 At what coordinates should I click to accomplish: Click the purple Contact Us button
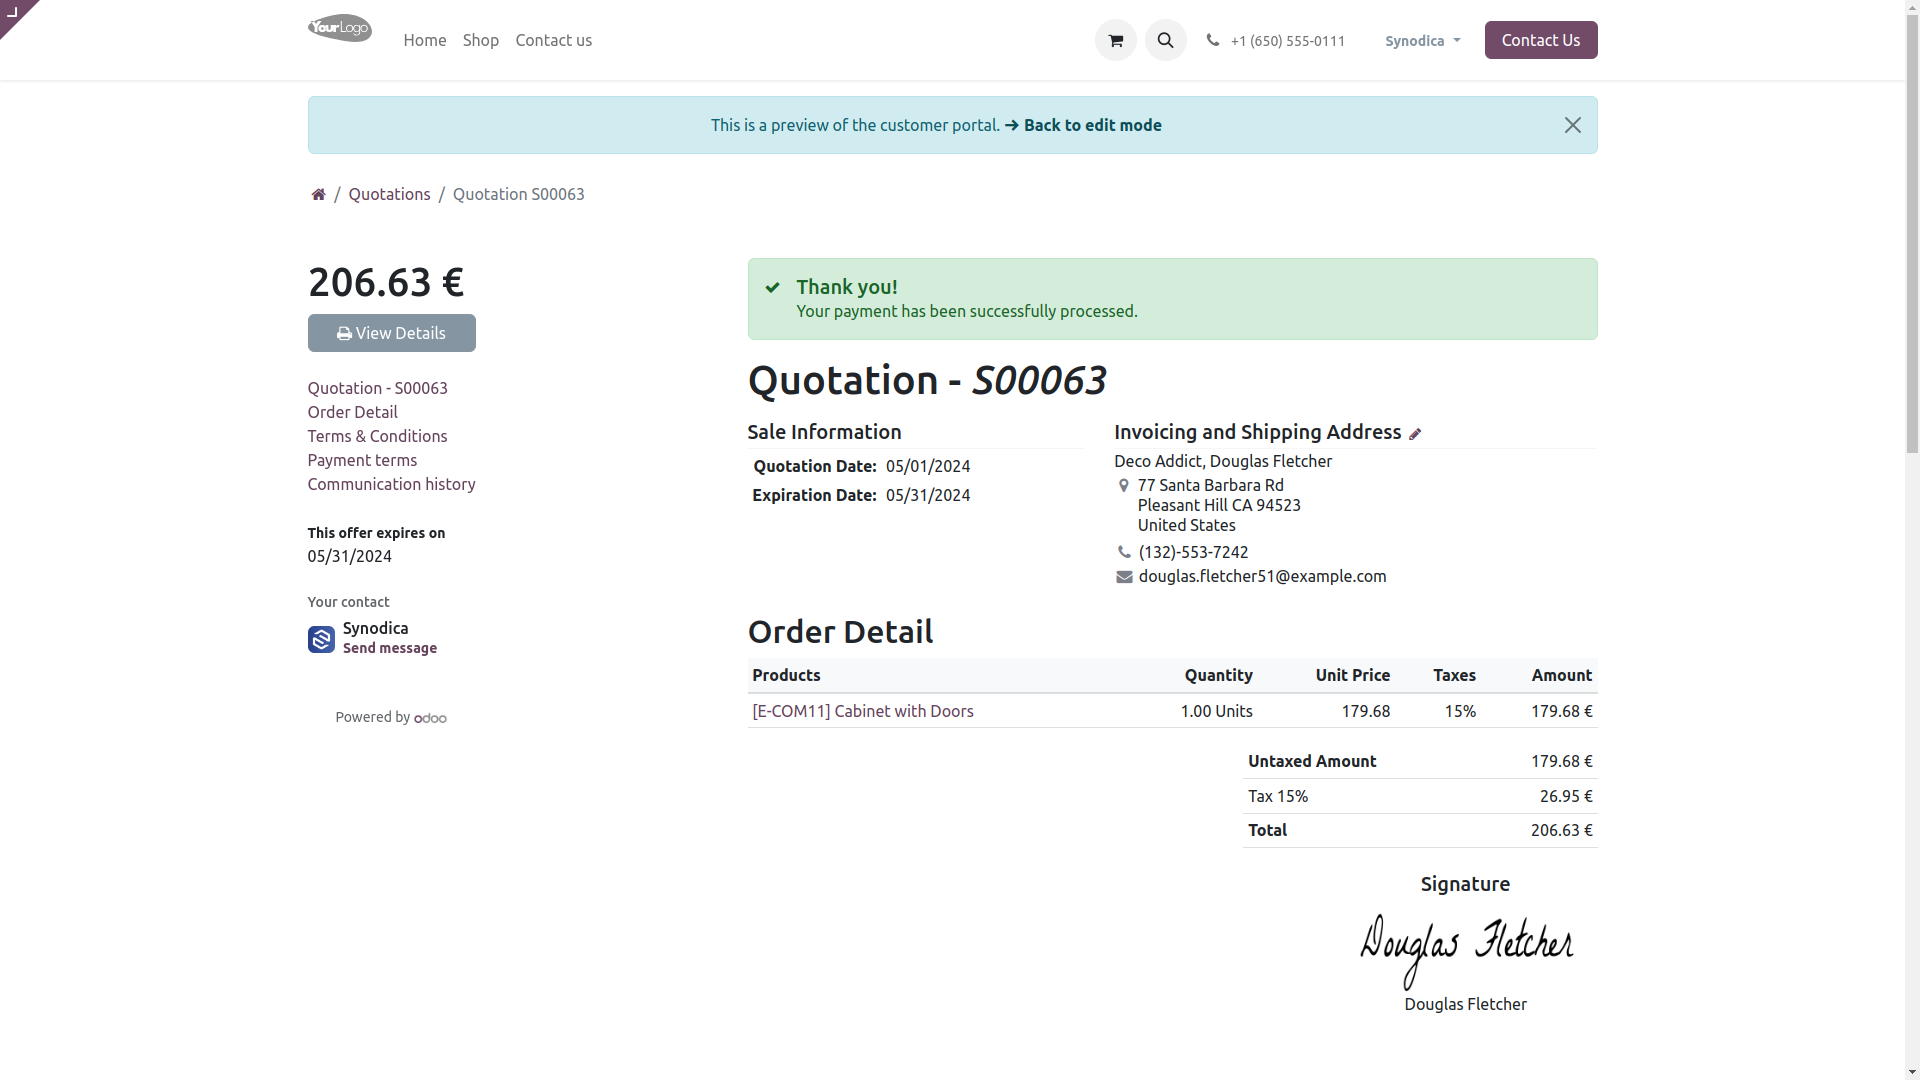[1540, 40]
